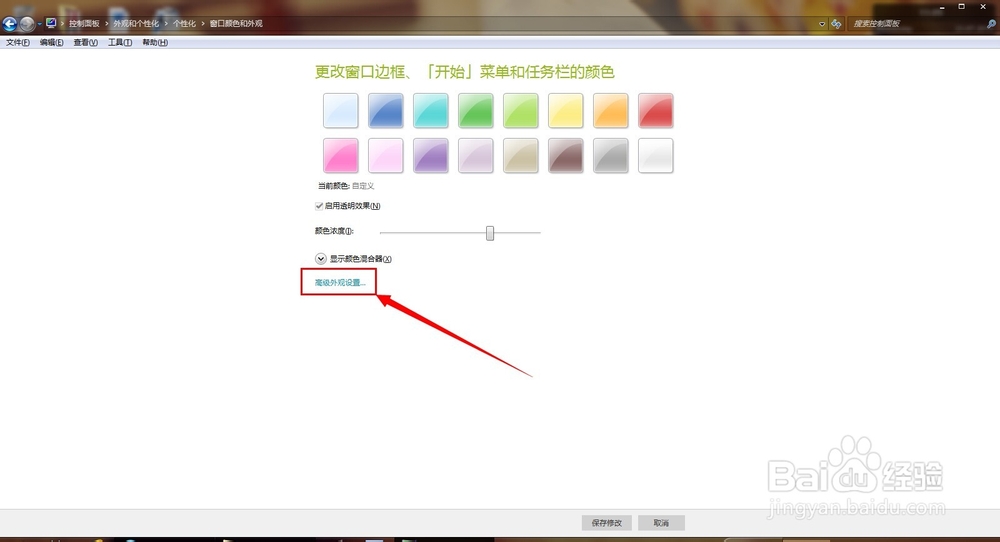The height and width of the screenshot is (542, 1000).
Task: Select the frost white swatch in second row
Action: (656, 156)
